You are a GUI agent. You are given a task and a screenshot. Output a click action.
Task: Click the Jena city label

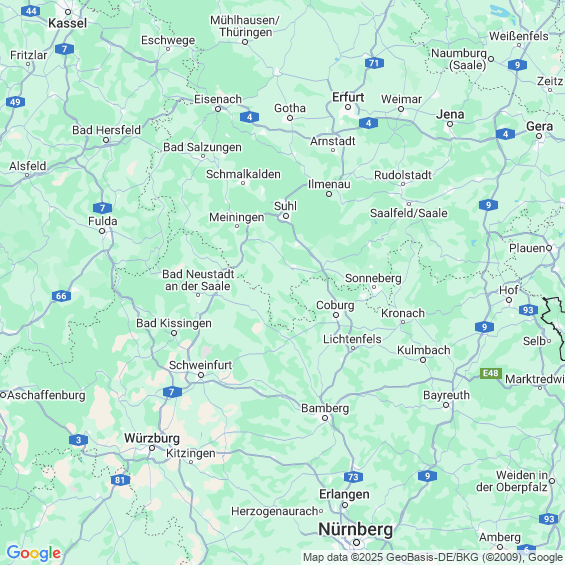click(450, 114)
